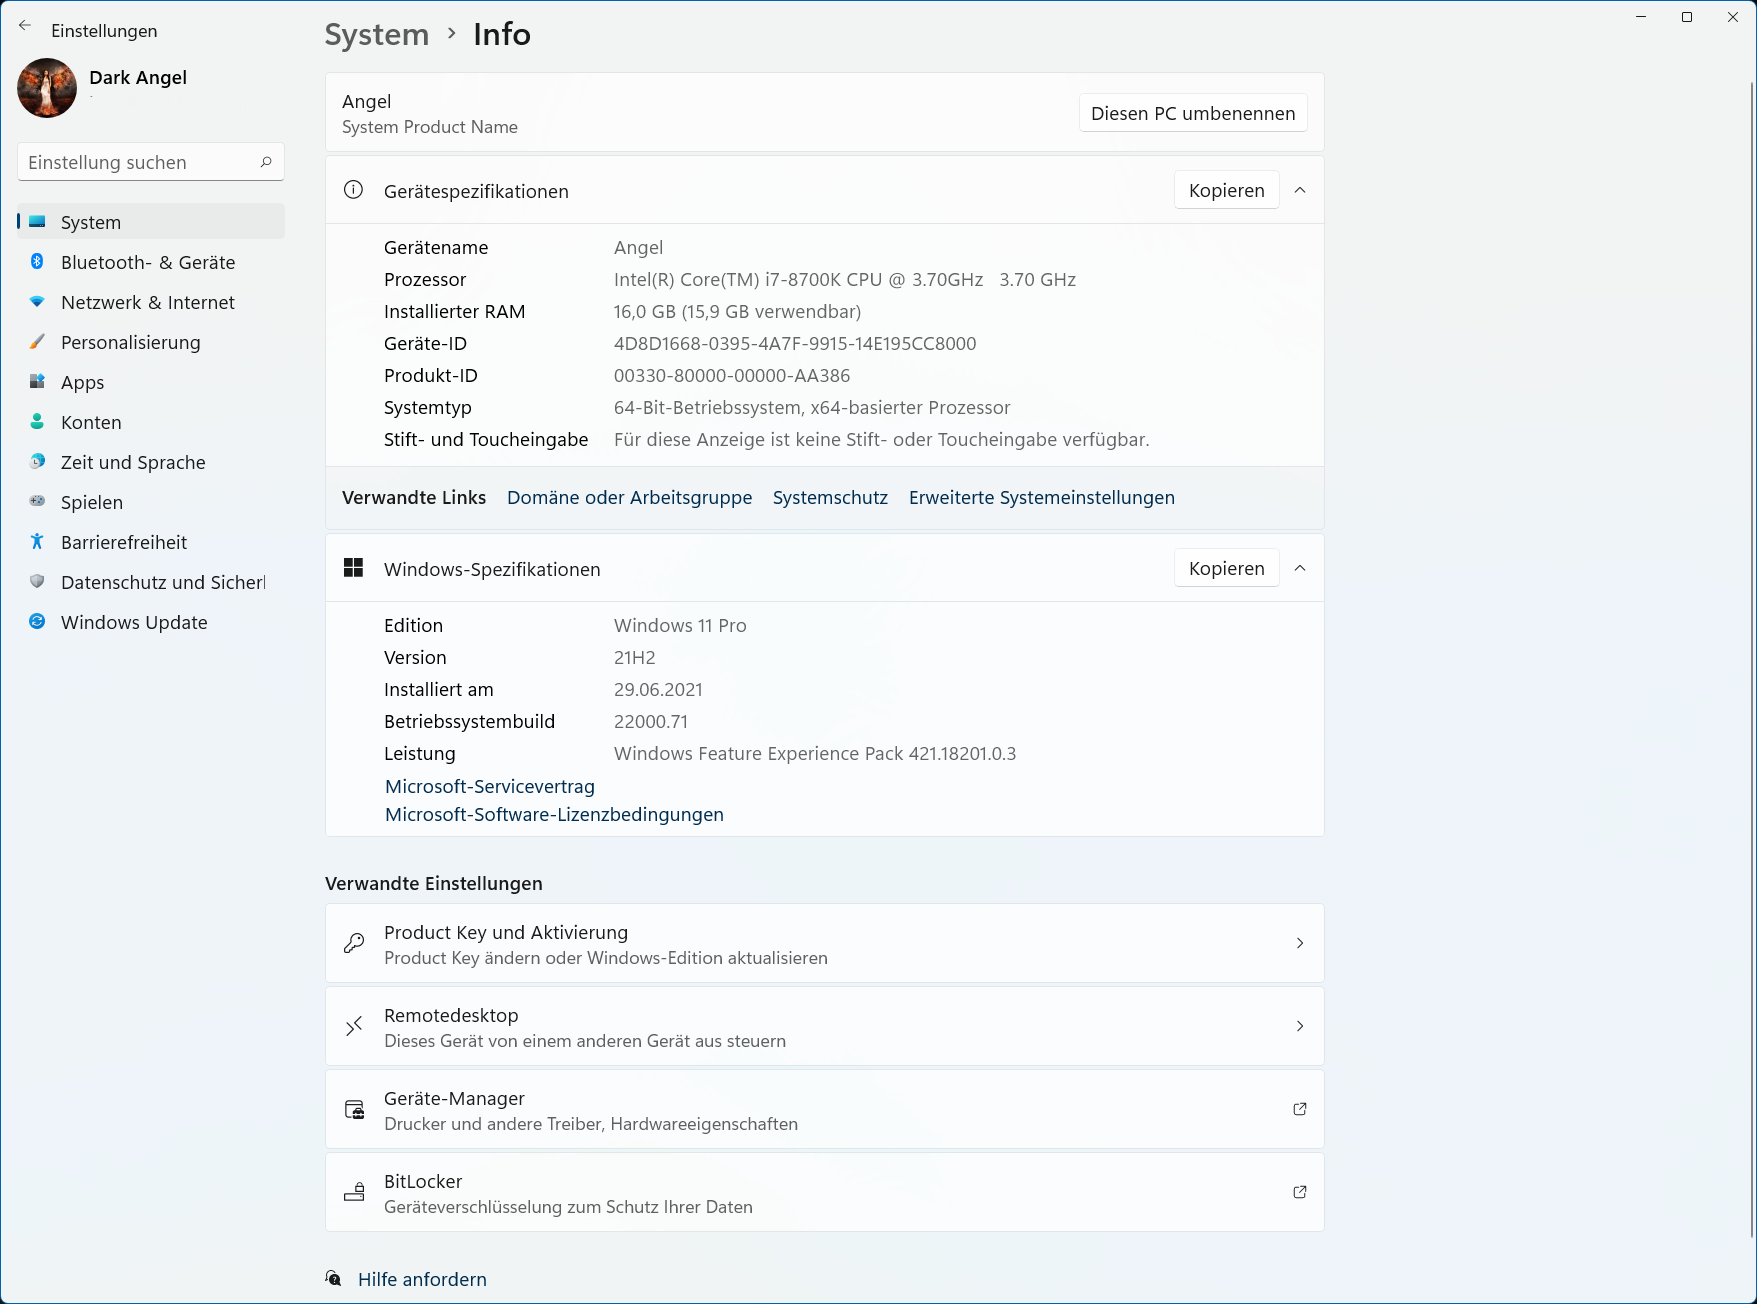Open Hilfe anfordern link
Image resolution: width=1757 pixels, height=1304 pixels.
point(422,1279)
